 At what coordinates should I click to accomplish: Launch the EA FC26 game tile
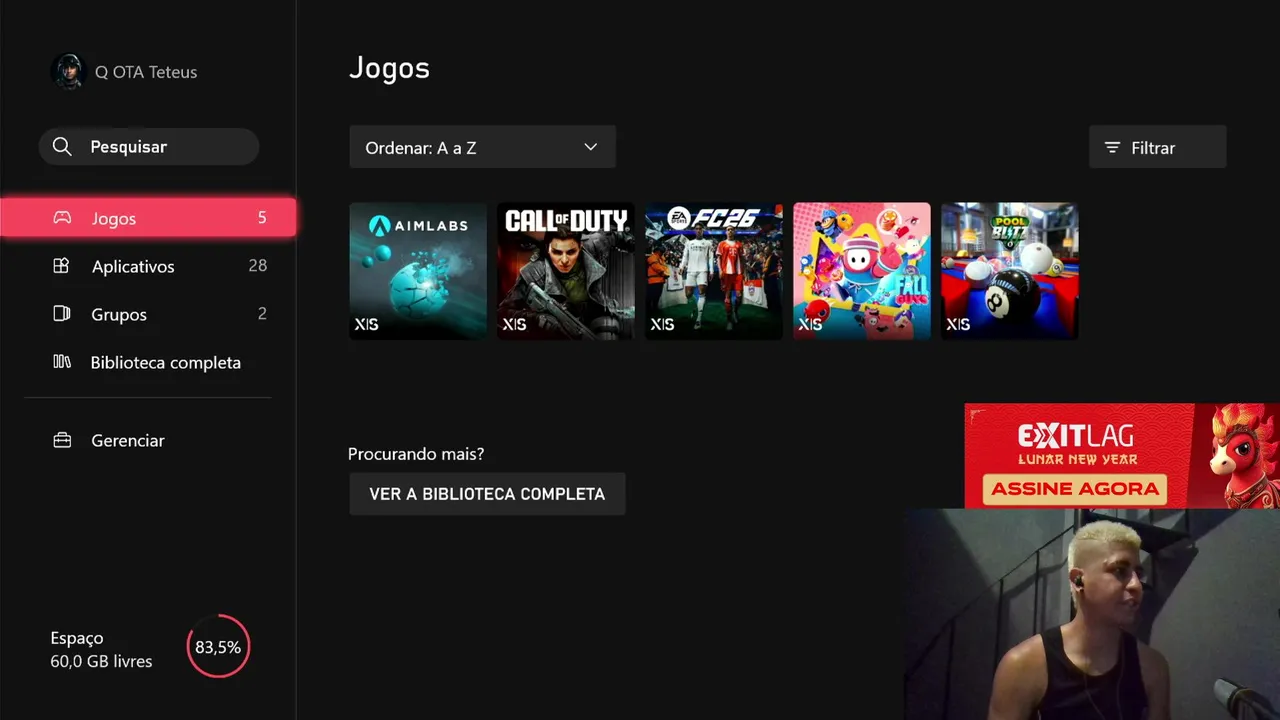click(714, 271)
